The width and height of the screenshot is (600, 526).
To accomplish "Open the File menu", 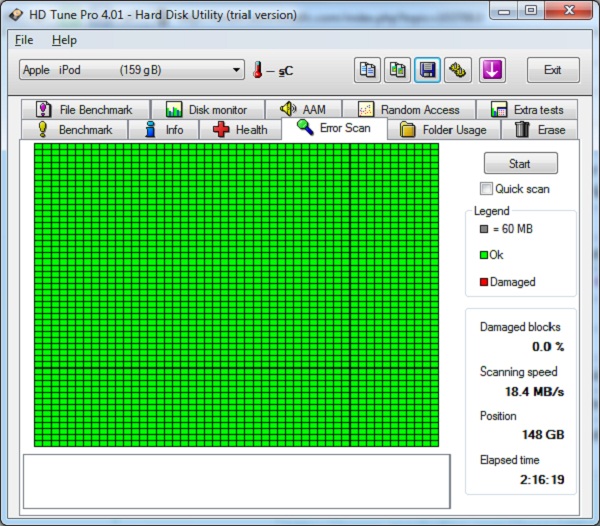I will (24, 40).
